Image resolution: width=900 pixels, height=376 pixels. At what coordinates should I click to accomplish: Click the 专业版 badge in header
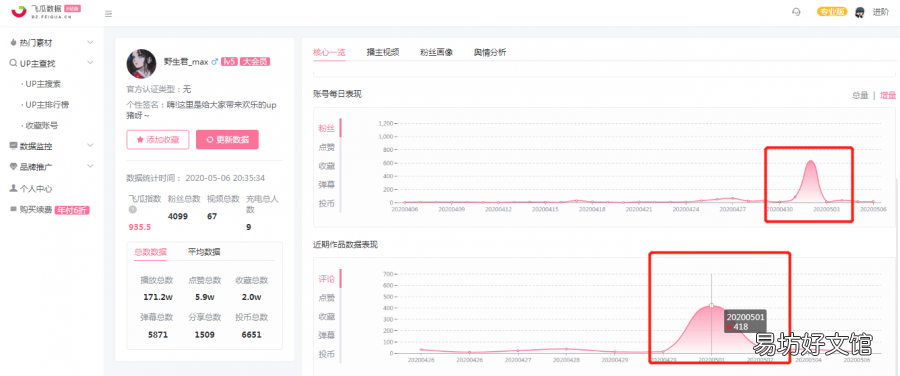click(x=832, y=12)
